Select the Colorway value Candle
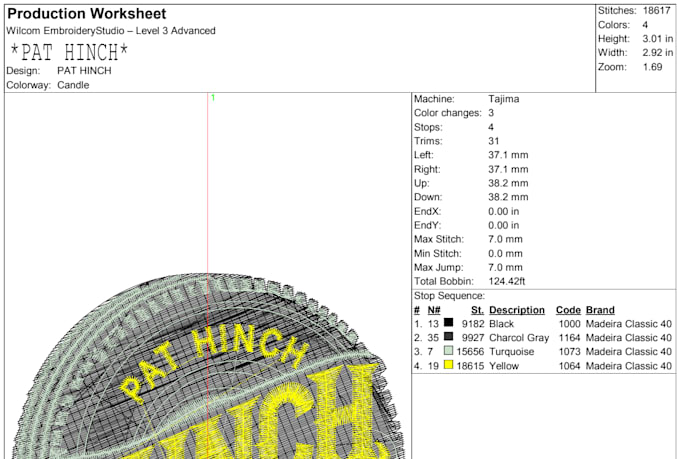 (73, 85)
